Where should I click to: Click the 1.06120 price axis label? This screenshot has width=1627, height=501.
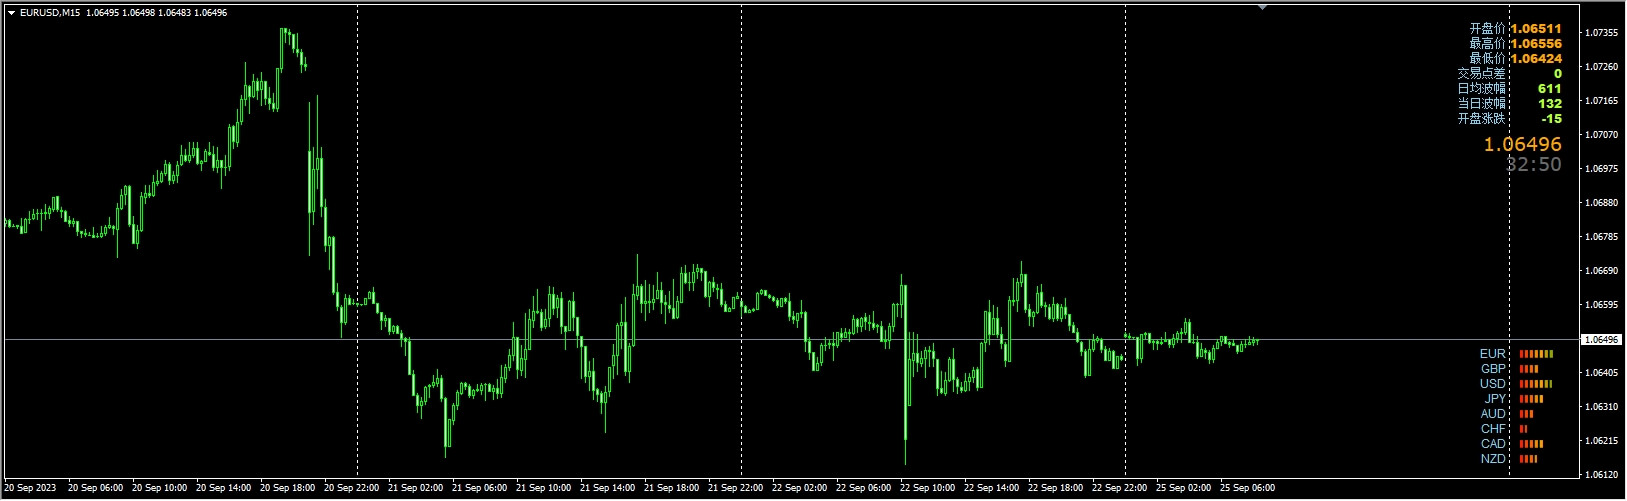pyautogui.click(x=1602, y=475)
